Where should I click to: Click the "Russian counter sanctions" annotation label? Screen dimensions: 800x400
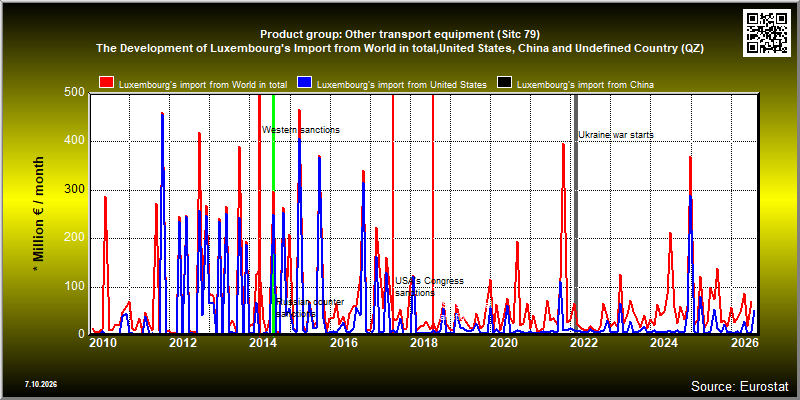point(310,308)
